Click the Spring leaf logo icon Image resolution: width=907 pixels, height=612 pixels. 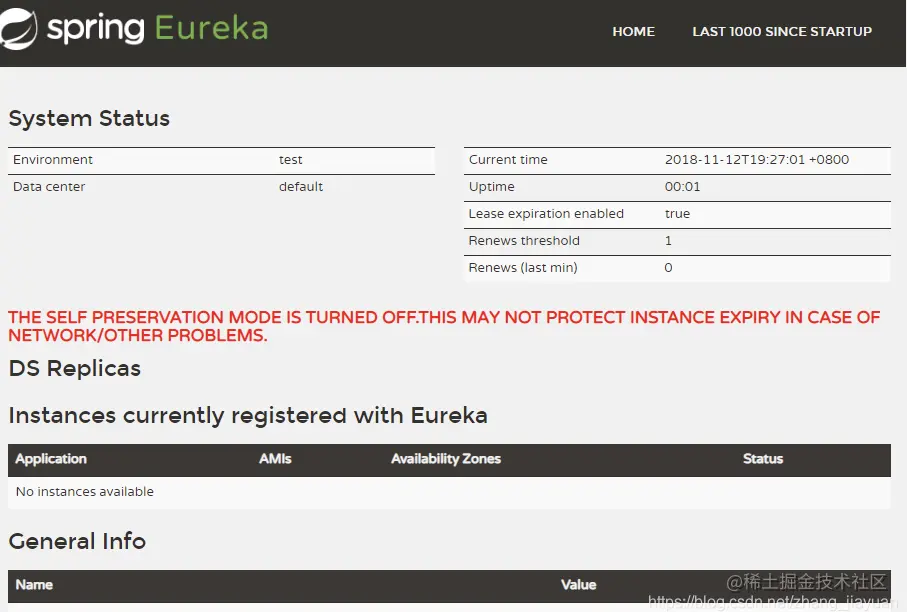pyautogui.click(x=18, y=29)
